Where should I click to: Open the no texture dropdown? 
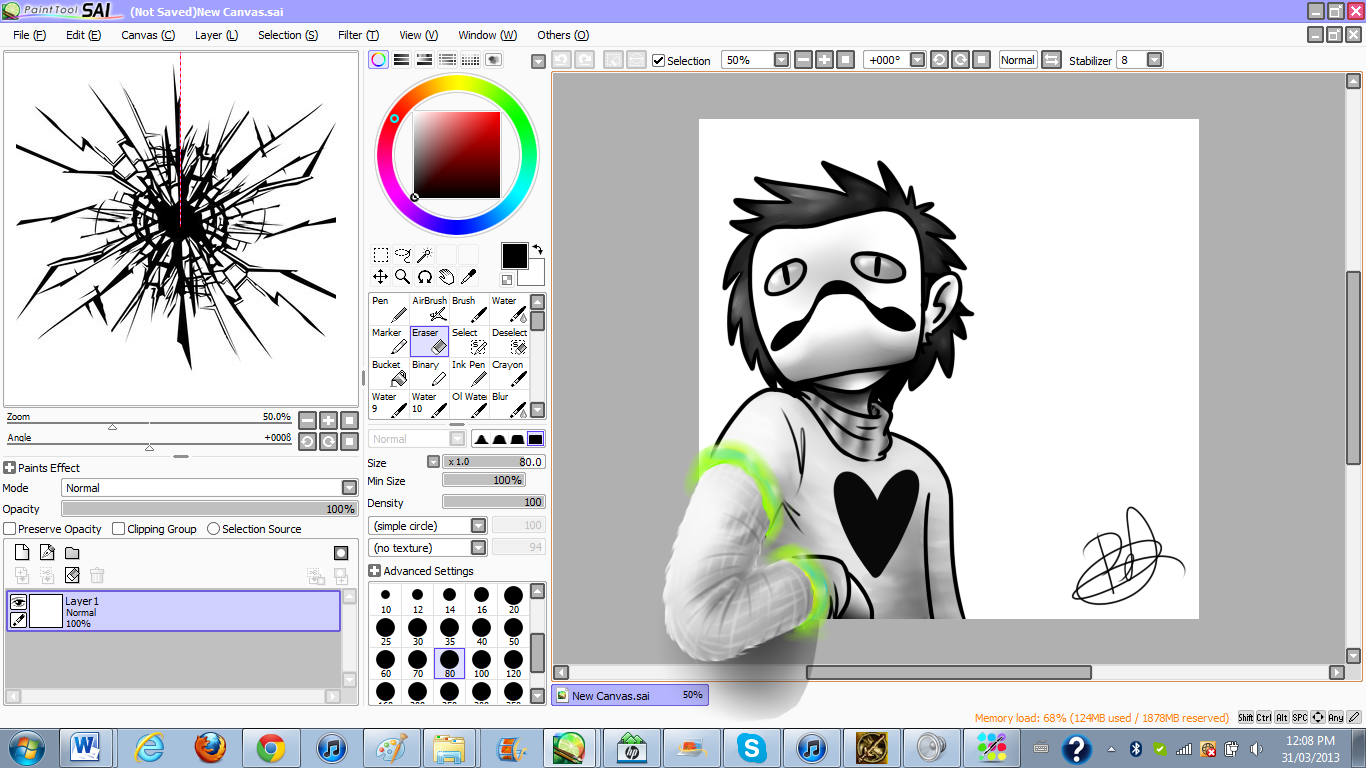(478, 548)
